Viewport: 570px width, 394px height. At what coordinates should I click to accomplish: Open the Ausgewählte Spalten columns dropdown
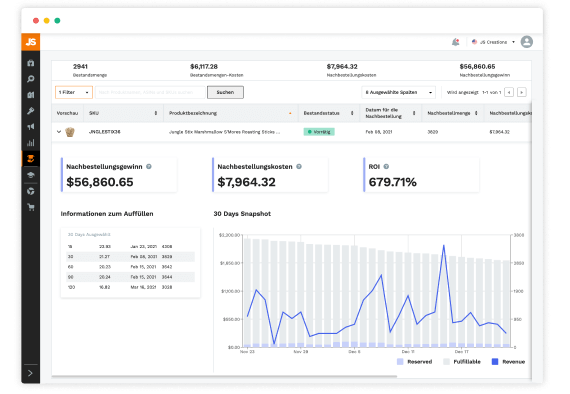[x=398, y=92]
